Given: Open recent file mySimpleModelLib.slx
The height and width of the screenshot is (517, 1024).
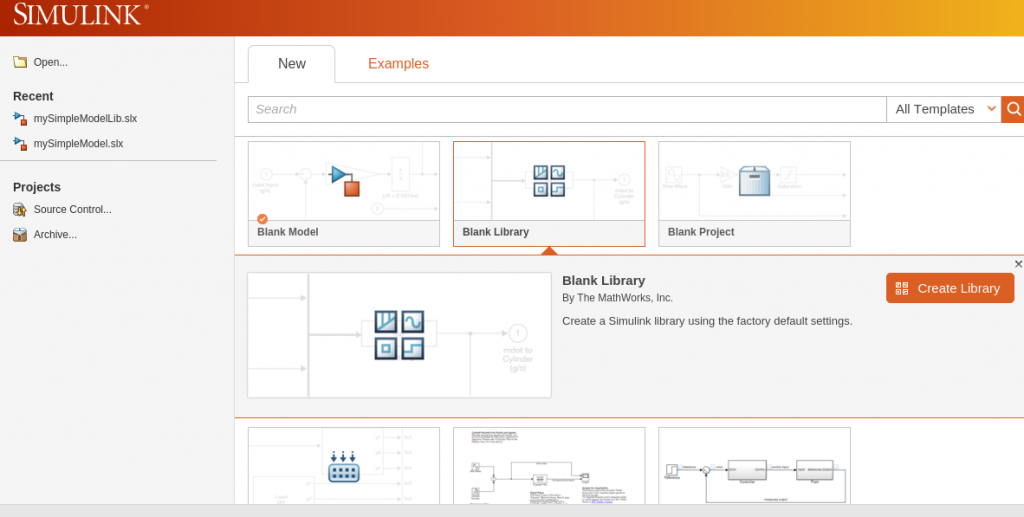Looking at the screenshot, I should click(x=85, y=118).
